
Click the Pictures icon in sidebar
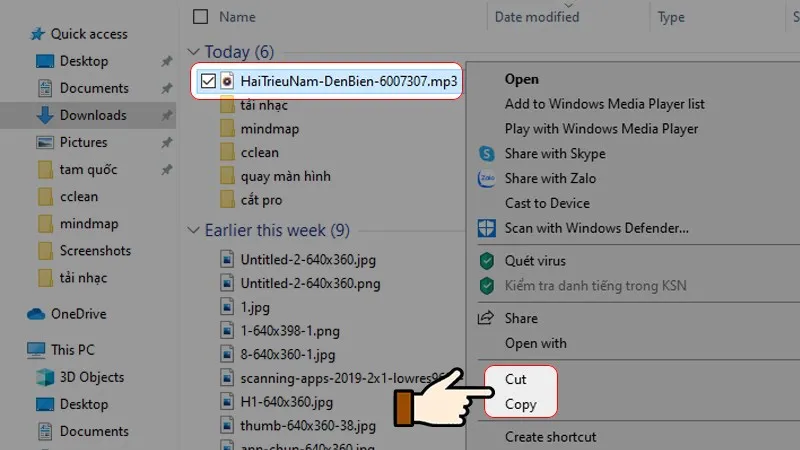coord(45,142)
